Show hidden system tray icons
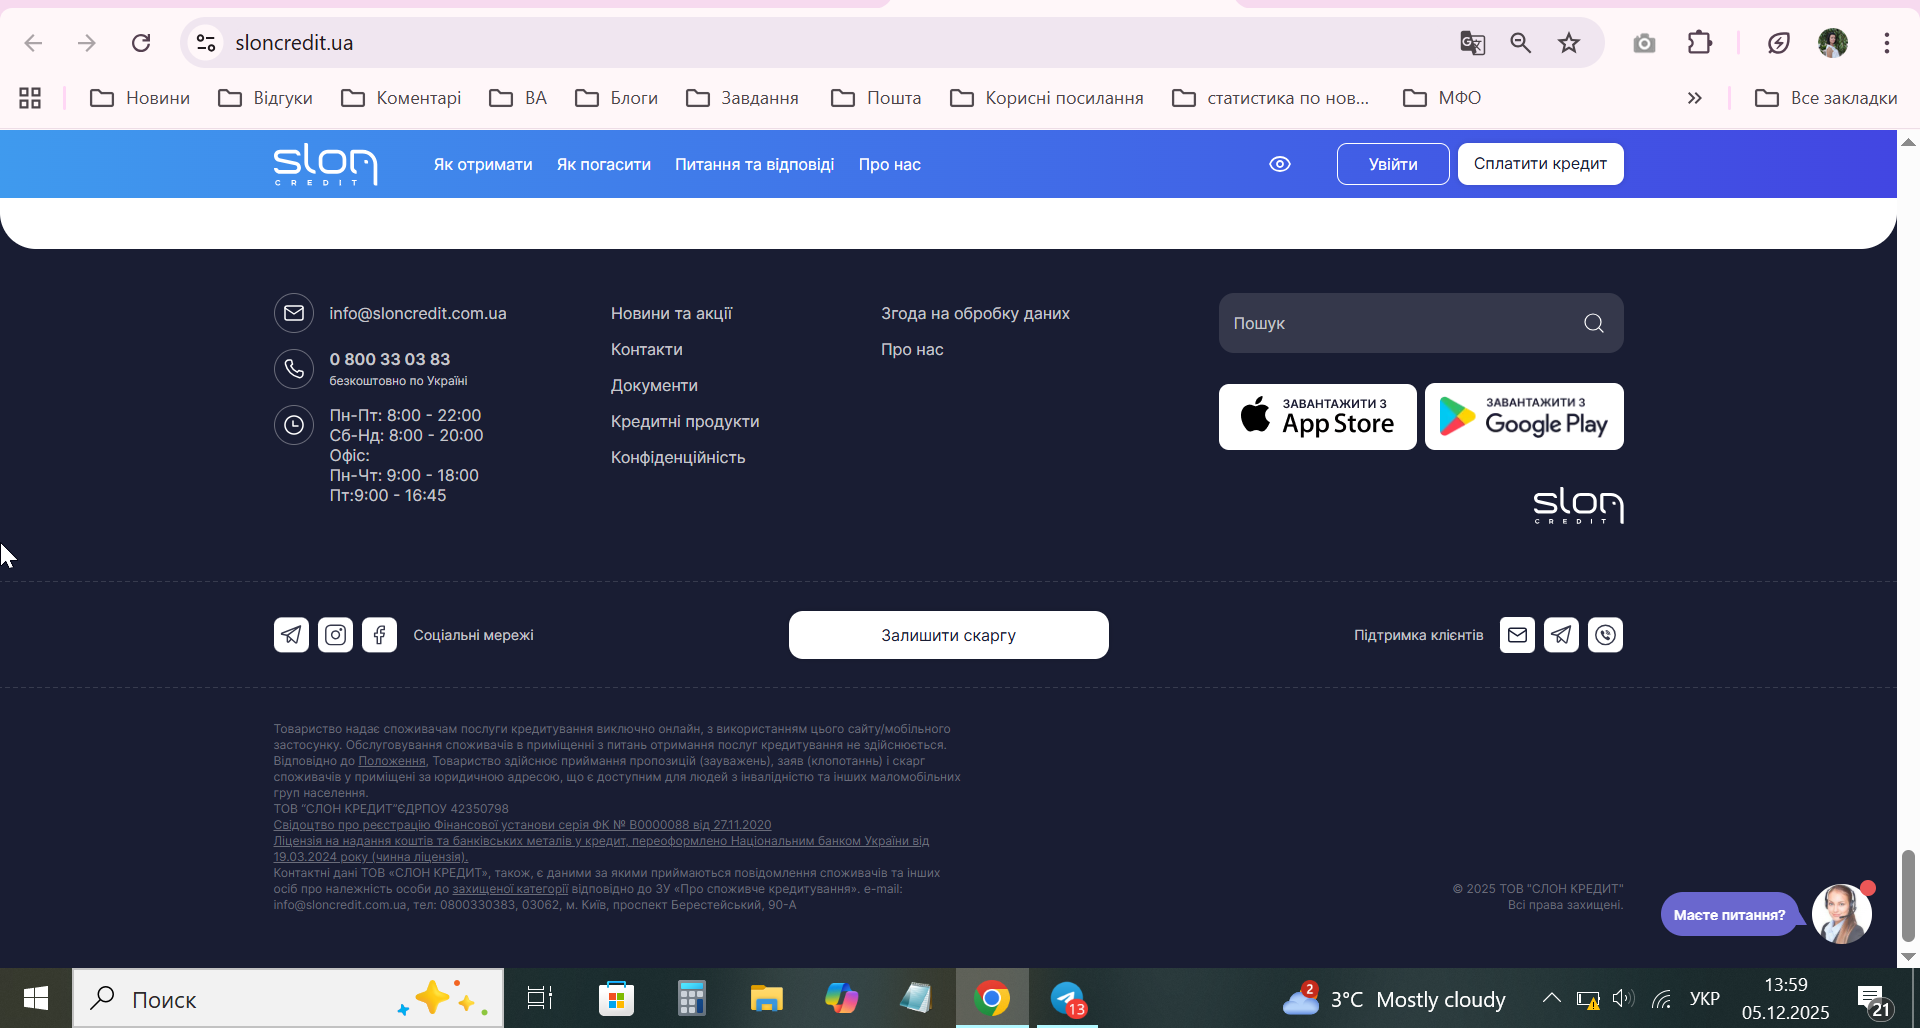The height and width of the screenshot is (1028, 1920). [x=1551, y=998]
